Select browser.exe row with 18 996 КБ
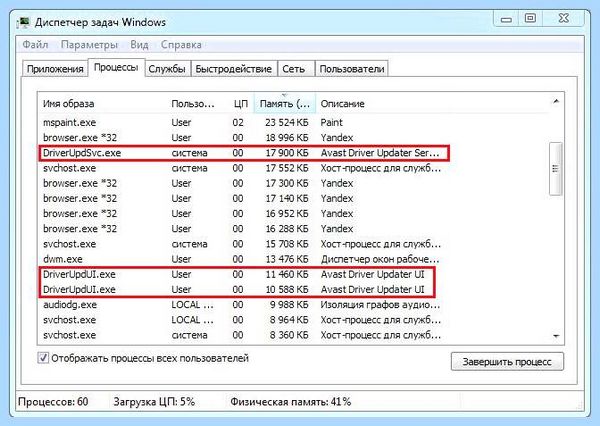This screenshot has width=600, height=426. pyautogui.click(x=293, y=138)
